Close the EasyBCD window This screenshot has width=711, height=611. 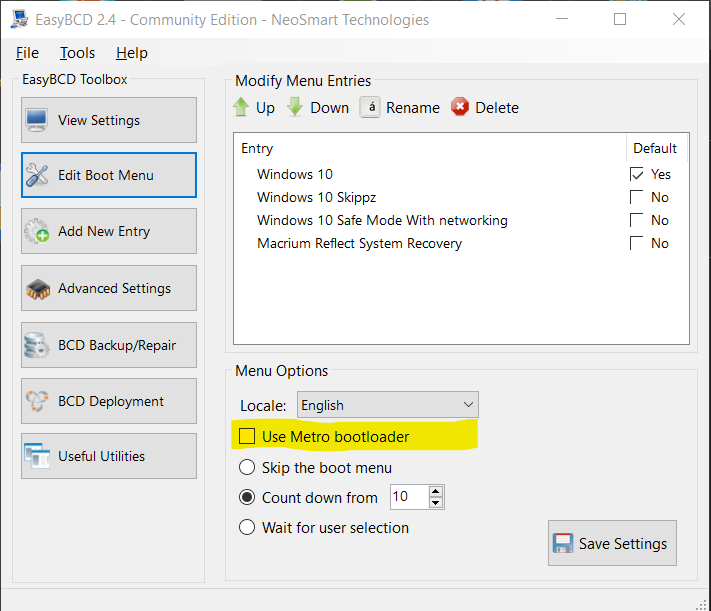pos(679,19)
